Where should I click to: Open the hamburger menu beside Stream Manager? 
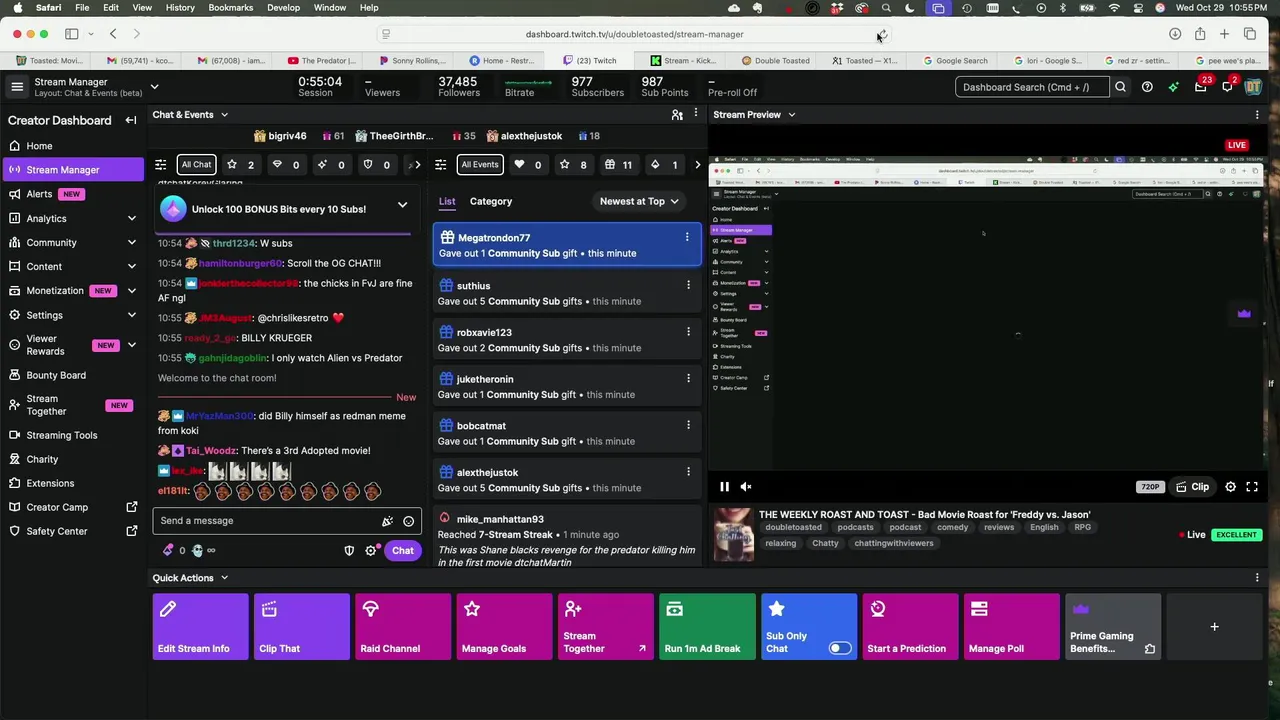pos(17,87)
